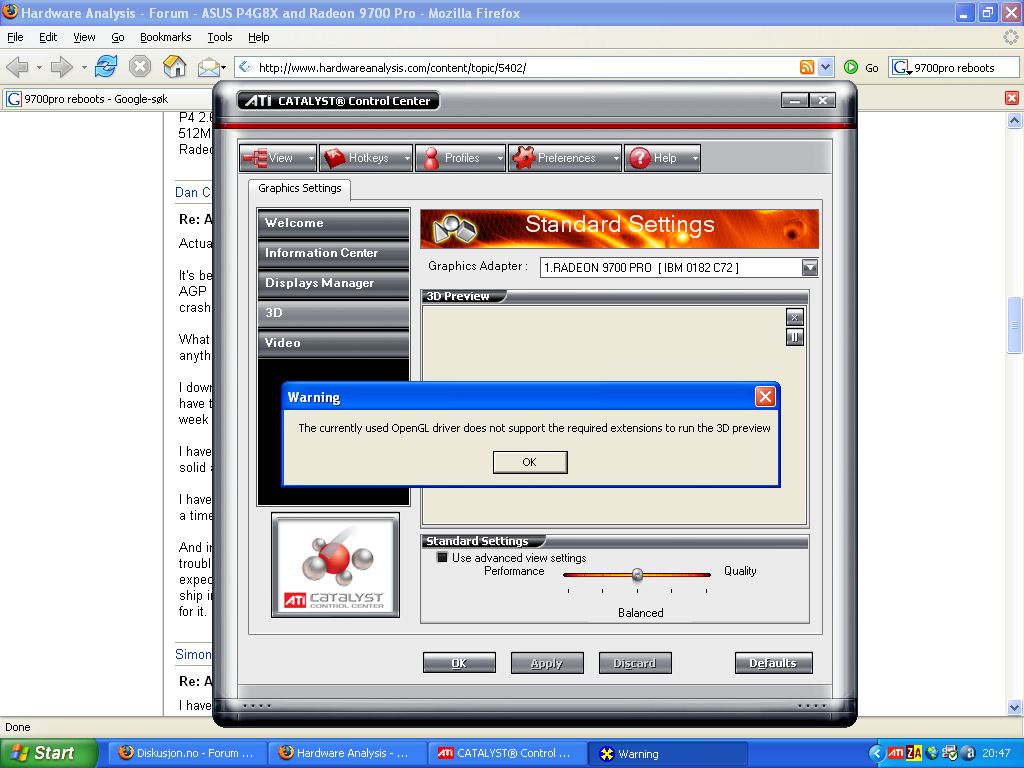This screenshot has width=1024, height=768.
Task: Close the Warning dialog with red X
Action: 765,396
